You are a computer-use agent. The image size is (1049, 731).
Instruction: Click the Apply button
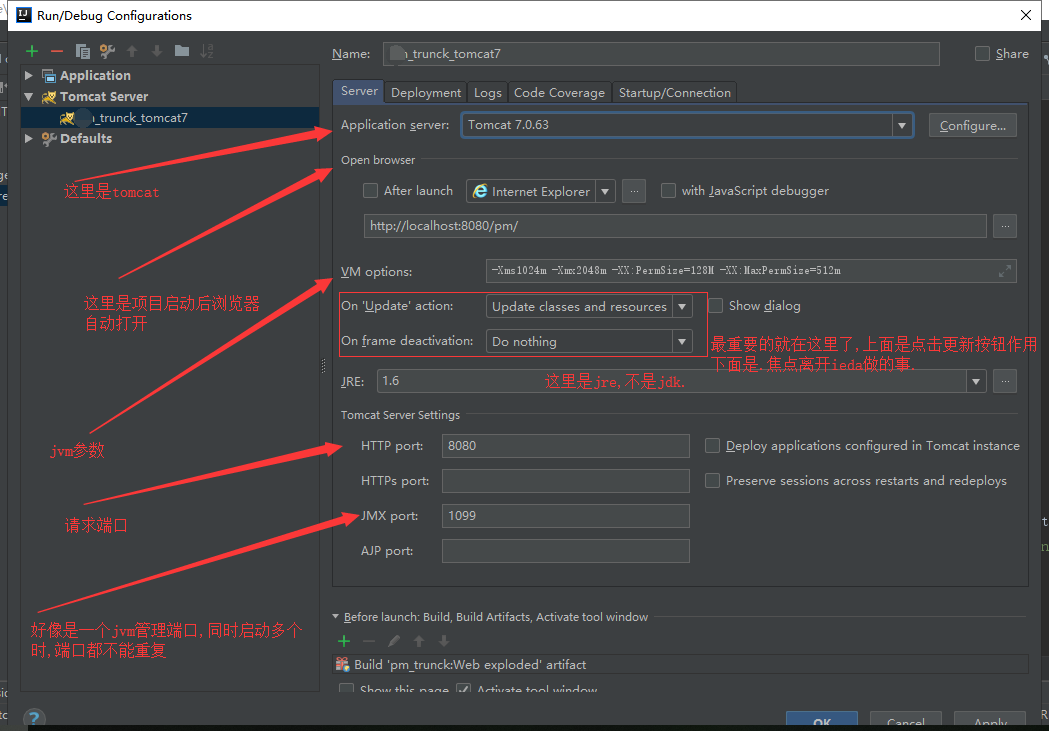(x=990, y=721)
